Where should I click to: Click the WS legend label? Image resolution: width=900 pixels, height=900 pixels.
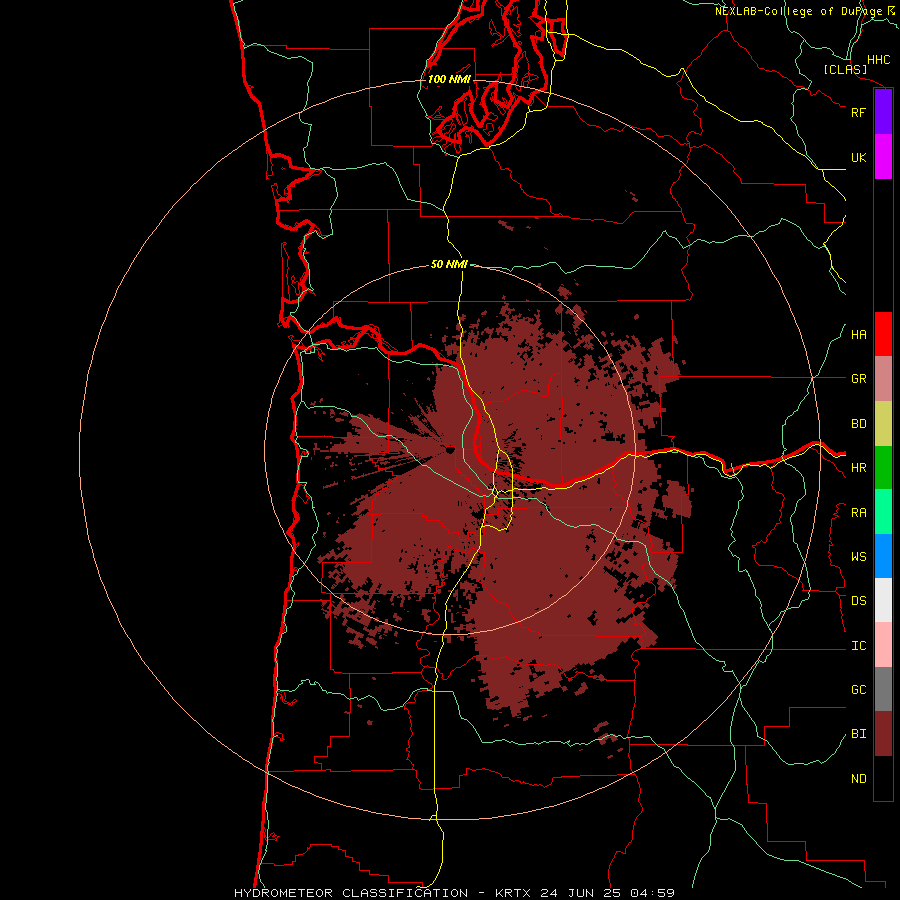[x=858, y=557]
